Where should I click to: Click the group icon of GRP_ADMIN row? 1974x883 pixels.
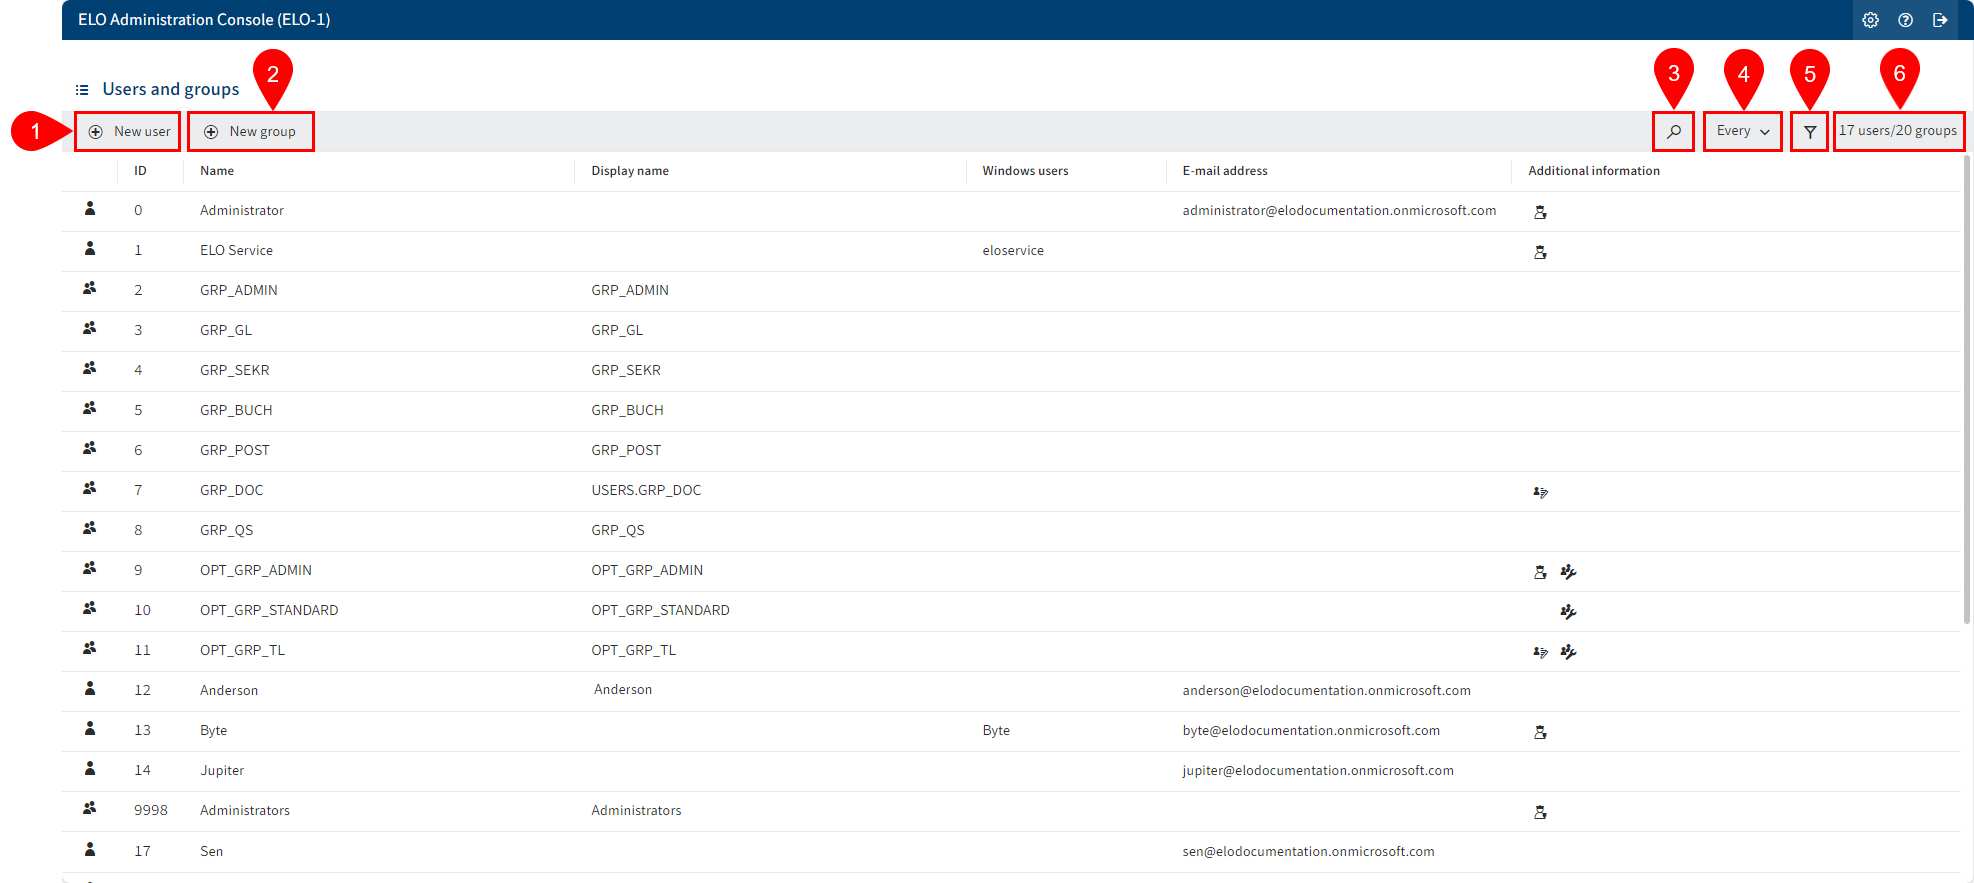tap(90, 288)
